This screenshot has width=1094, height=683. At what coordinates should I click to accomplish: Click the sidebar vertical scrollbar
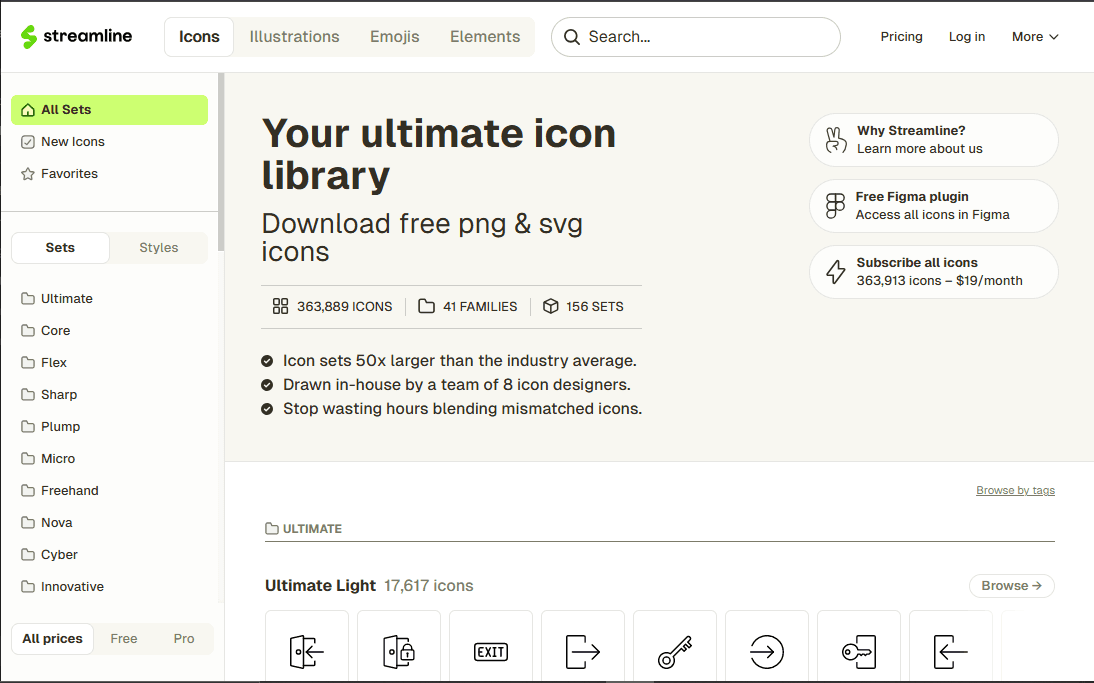(x=221, y=162)
